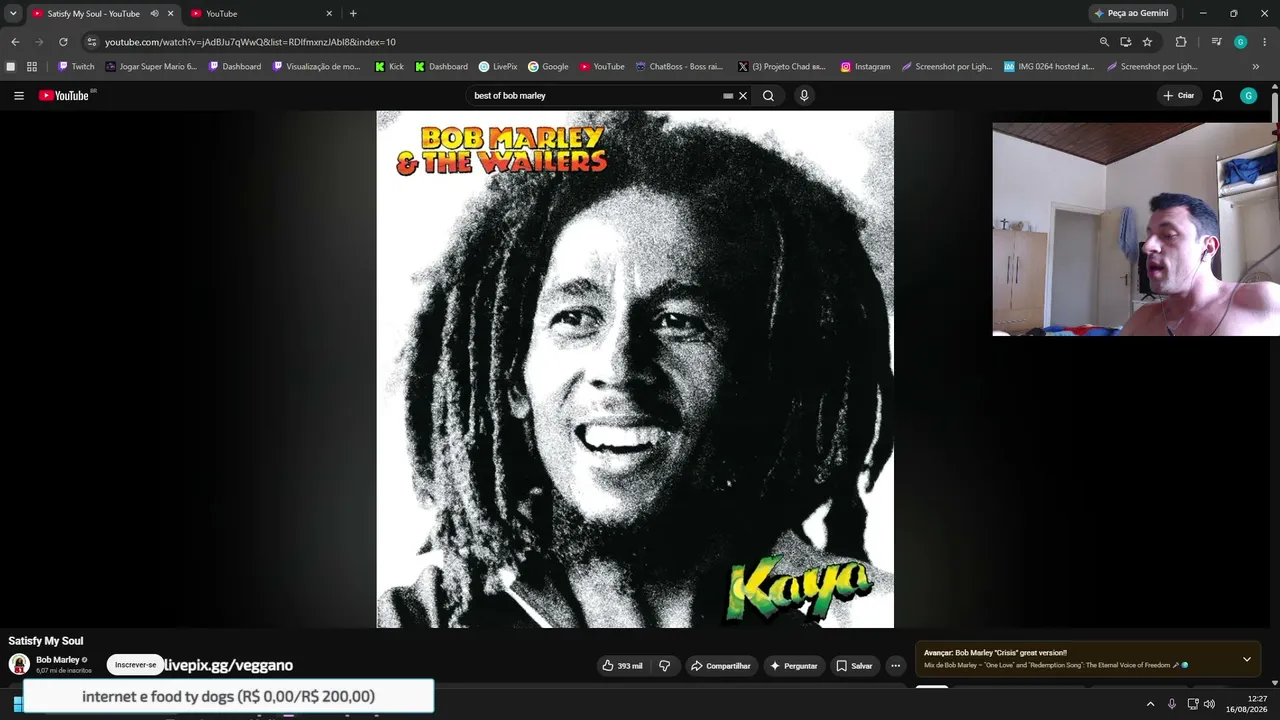The width and height of the screenshot is (1280, 720).
Task: Bookmark this page with the star
Action: coord(1147,42)
